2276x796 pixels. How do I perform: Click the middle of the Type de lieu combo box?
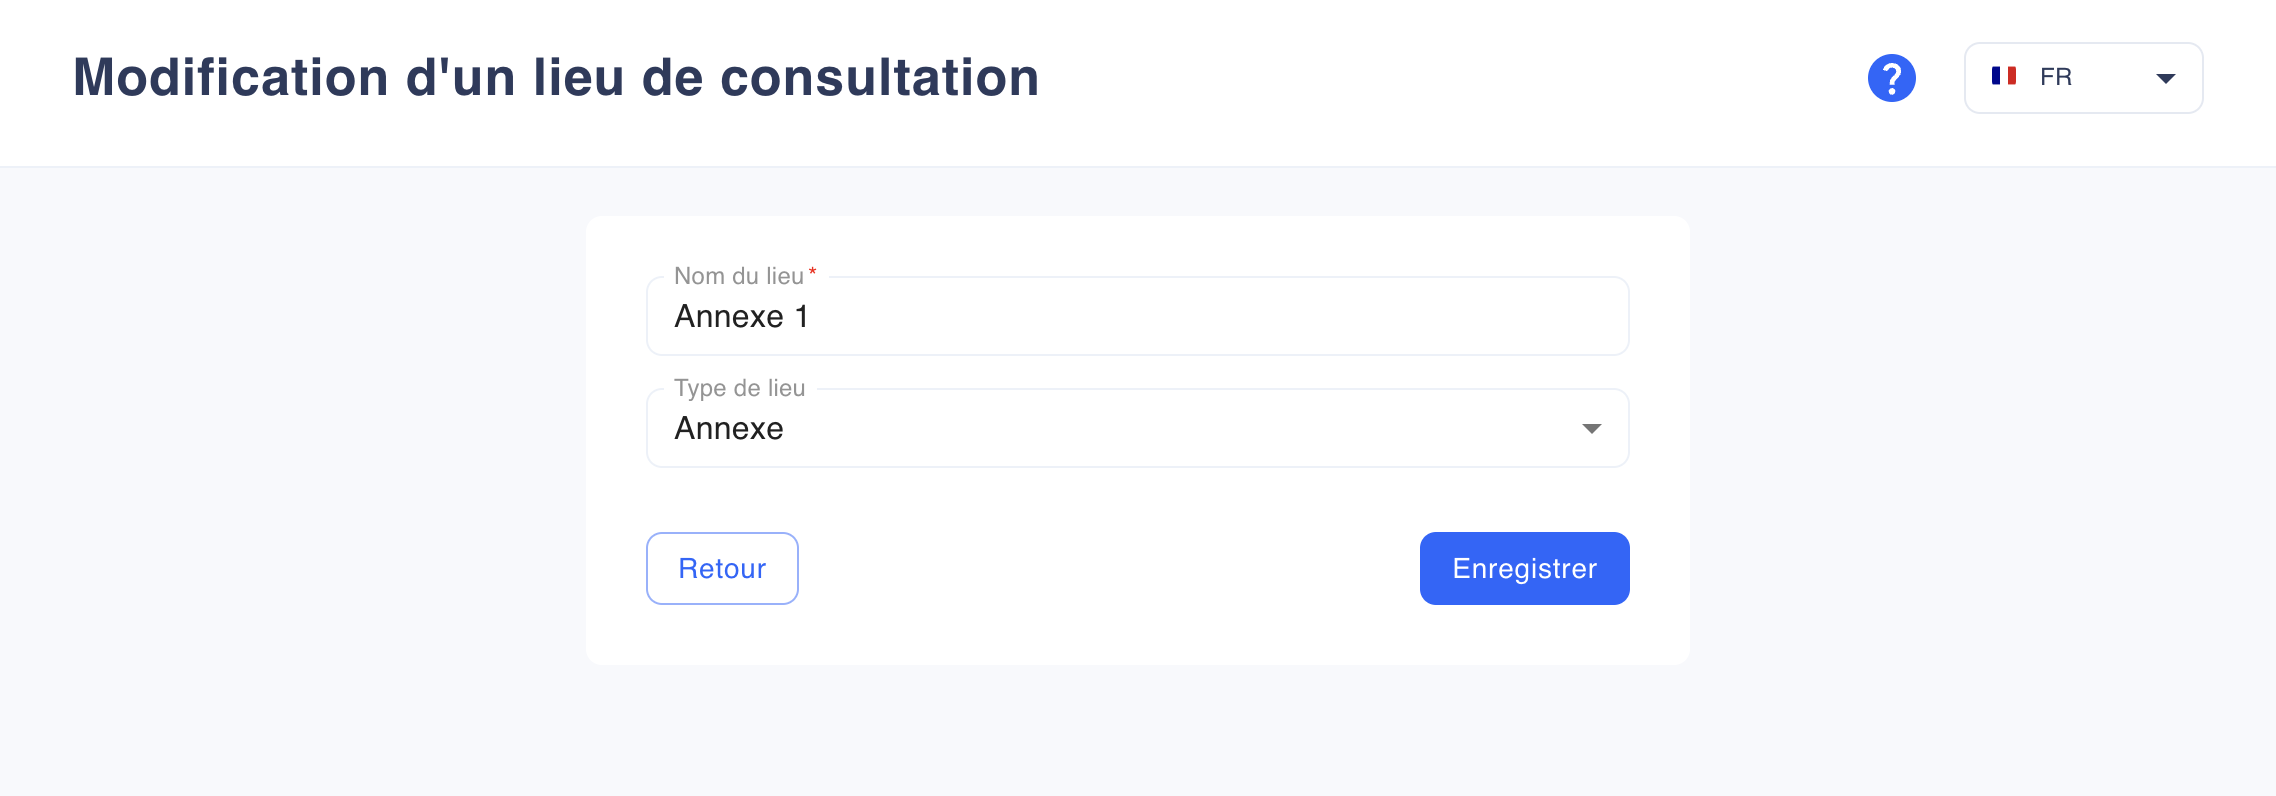(x=1138, y=428)
